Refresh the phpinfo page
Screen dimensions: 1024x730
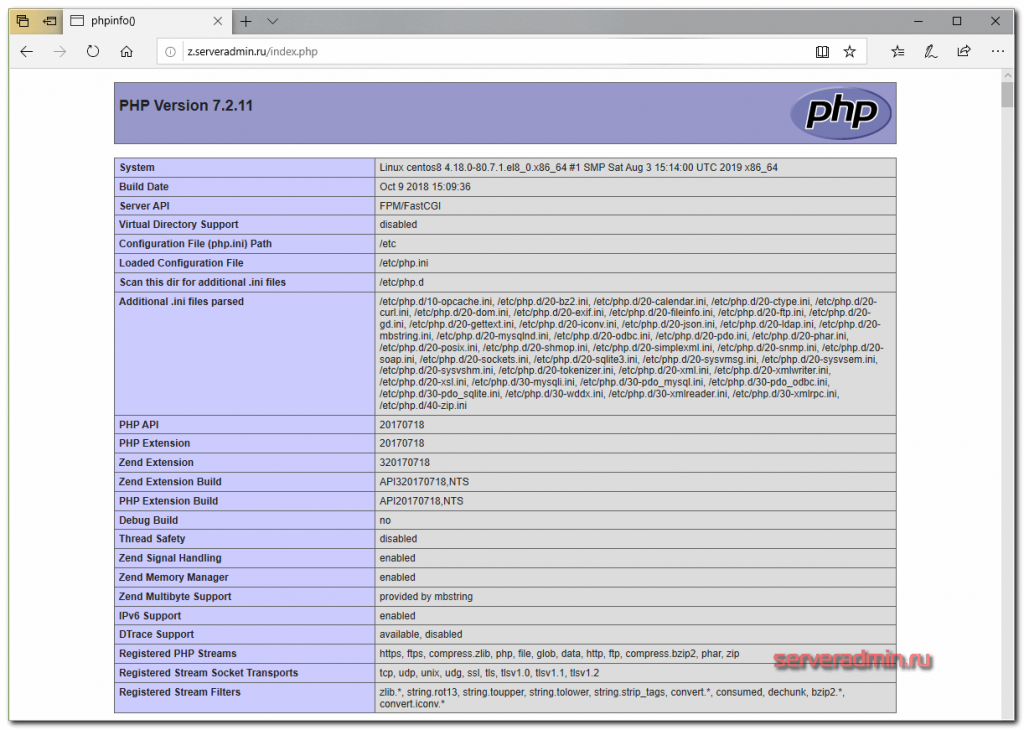tap(92, 51)
